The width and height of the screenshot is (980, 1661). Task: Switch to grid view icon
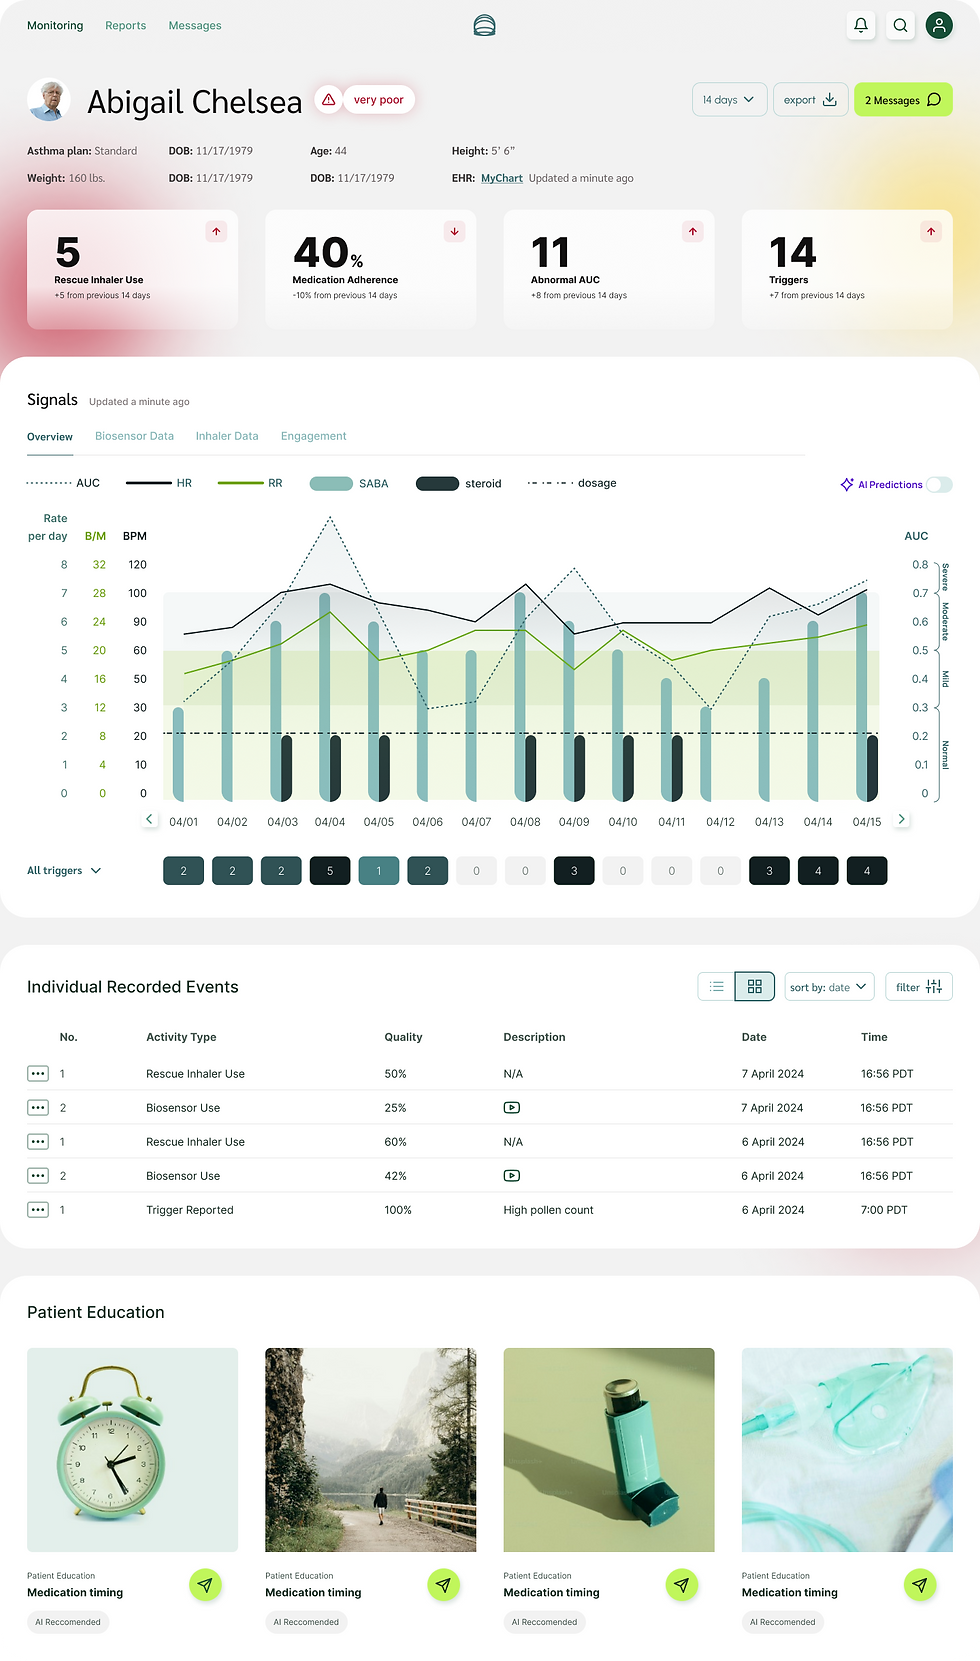coord(754,986)
